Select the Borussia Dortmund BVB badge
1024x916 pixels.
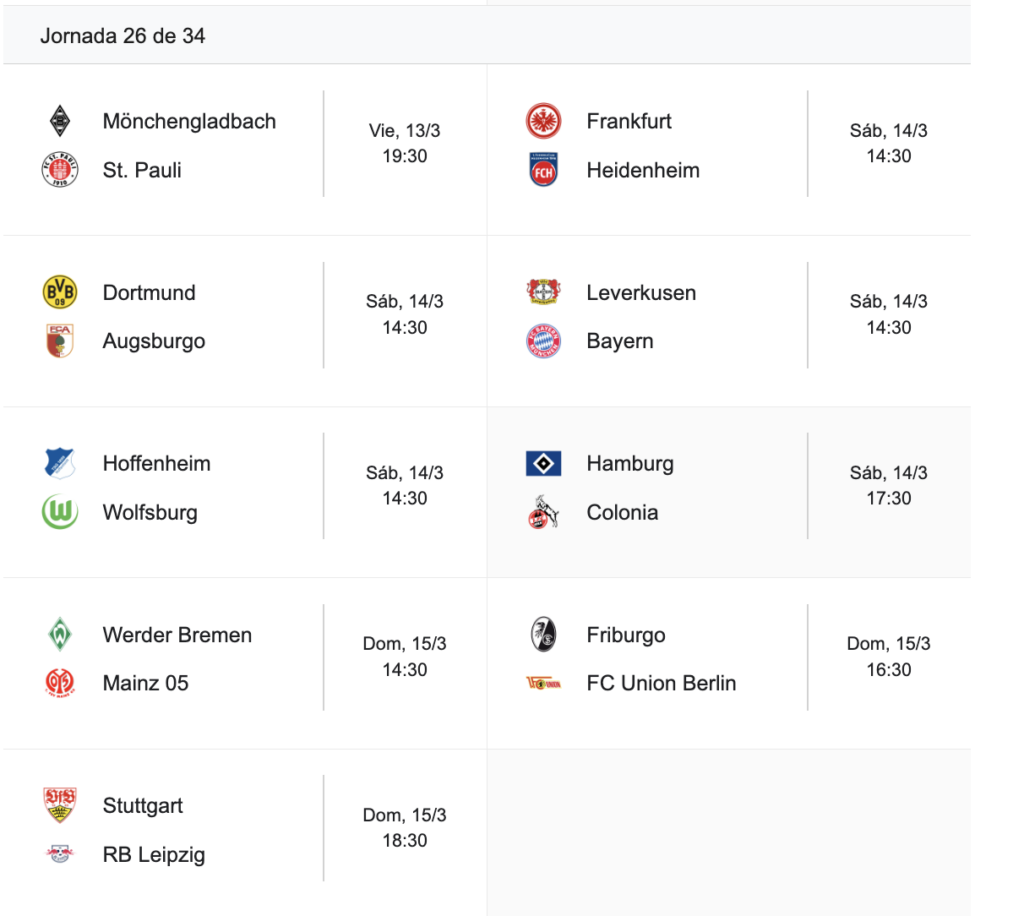pos(60,292)
